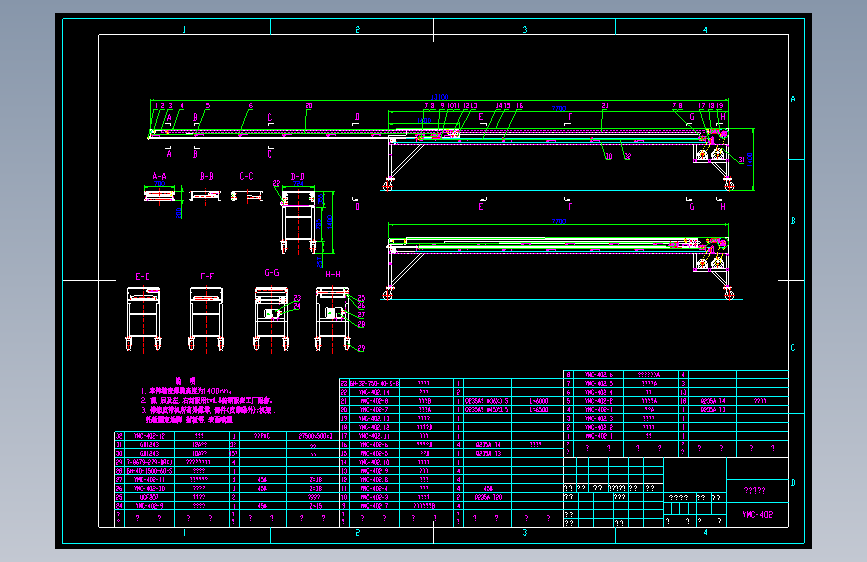
Task: Select balloon number 29 at H-H caster wheel
Action: pyautogui.click(x=361, y=348)
